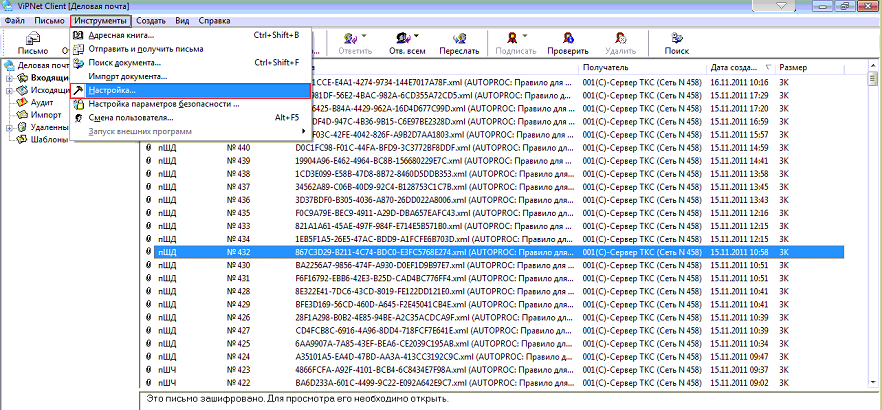Choose Настройка… menu entry

[191, 90]
